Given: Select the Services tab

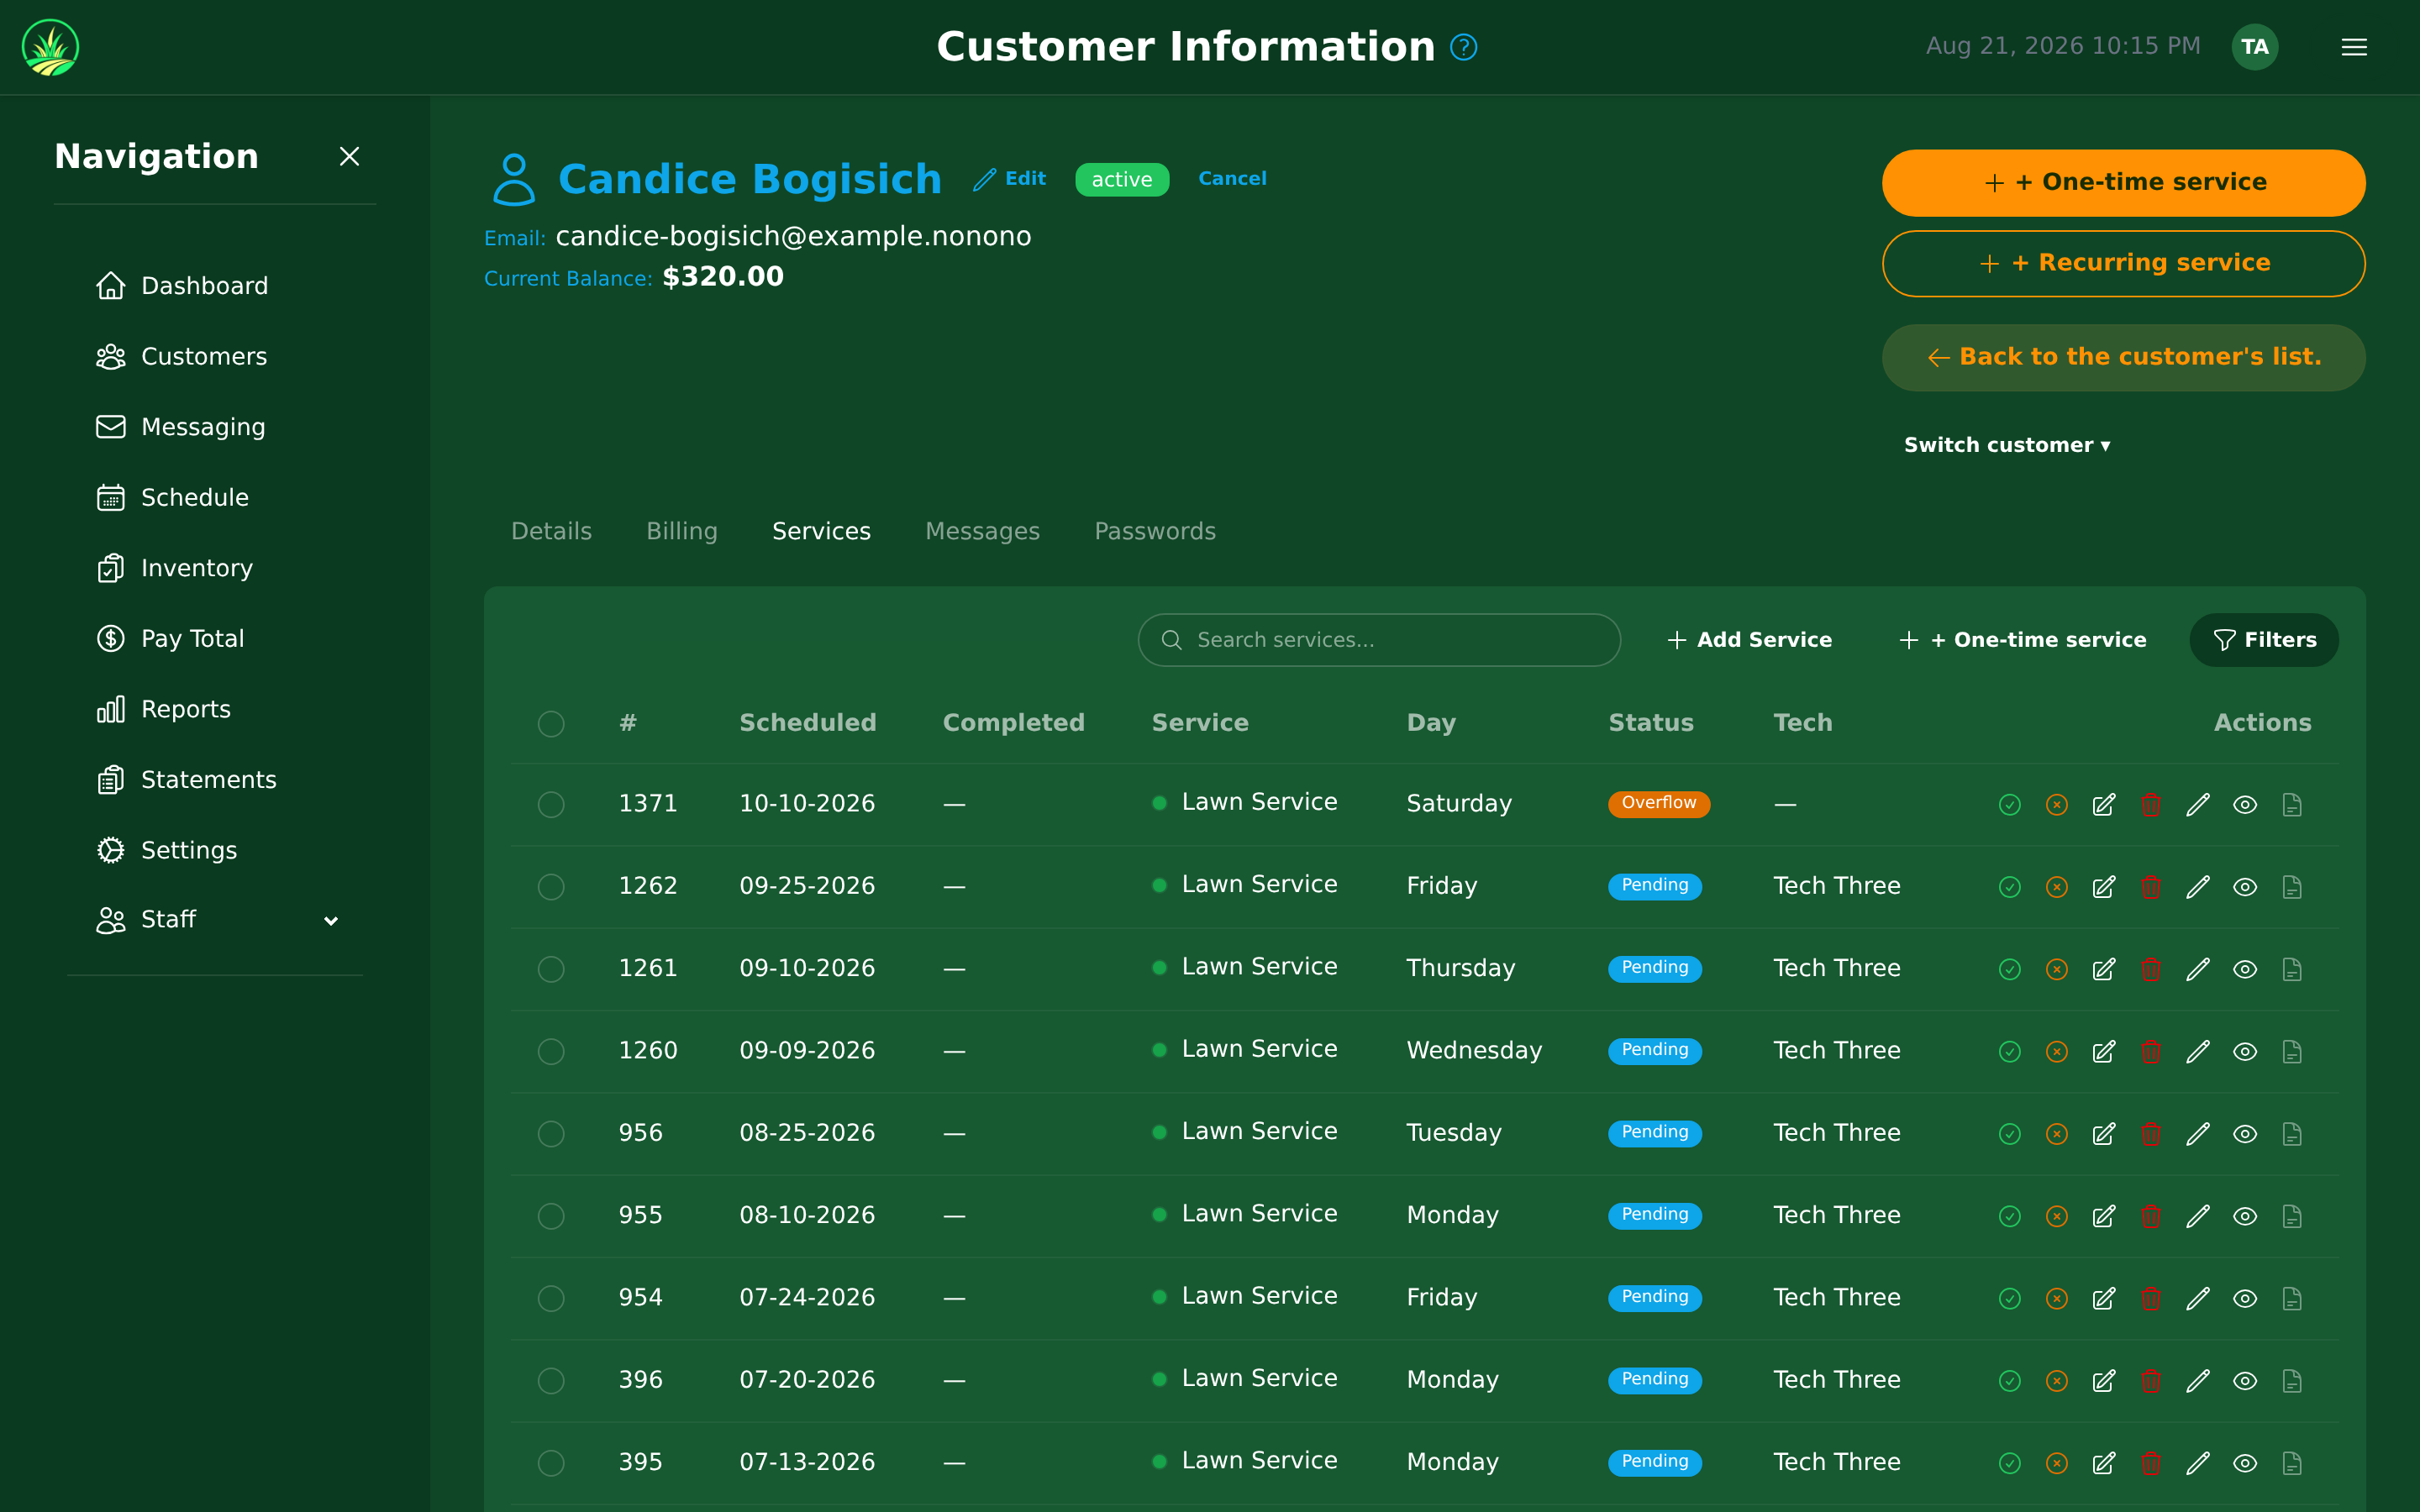Looking at the screenshot, I should point(821,532).
